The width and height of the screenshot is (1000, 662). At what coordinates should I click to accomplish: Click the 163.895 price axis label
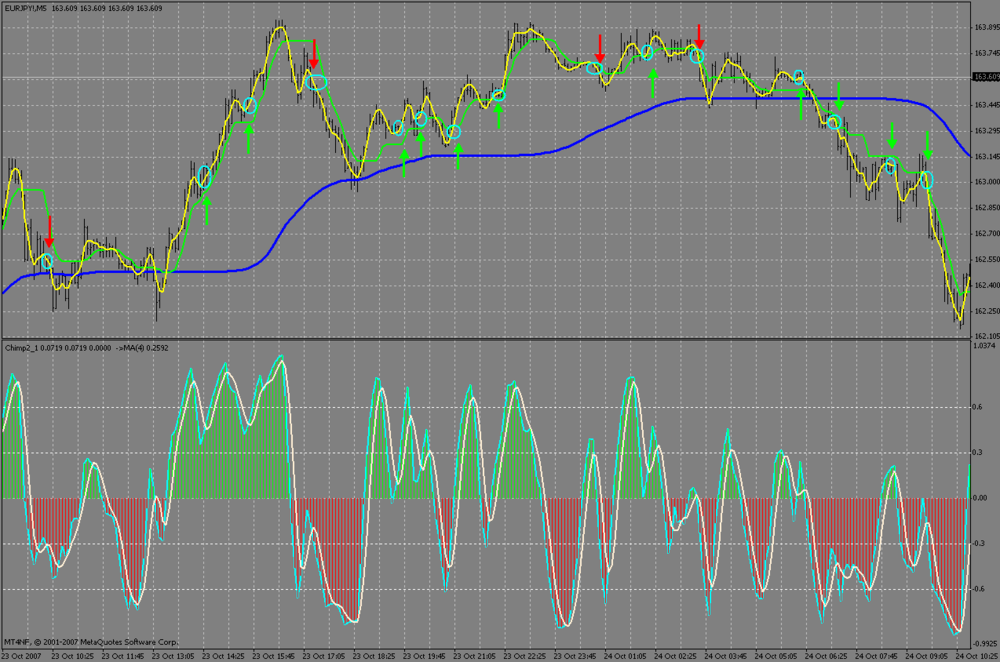pos(986,27)
